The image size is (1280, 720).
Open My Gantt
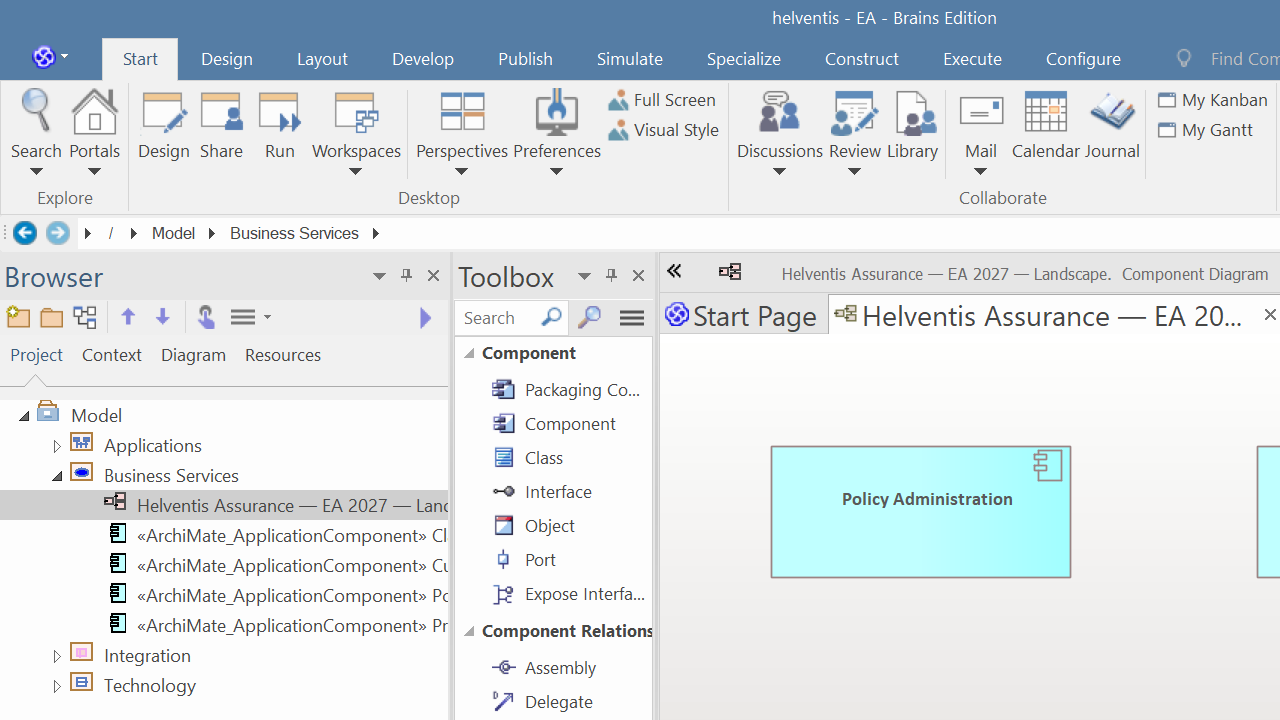point(1206,130)
